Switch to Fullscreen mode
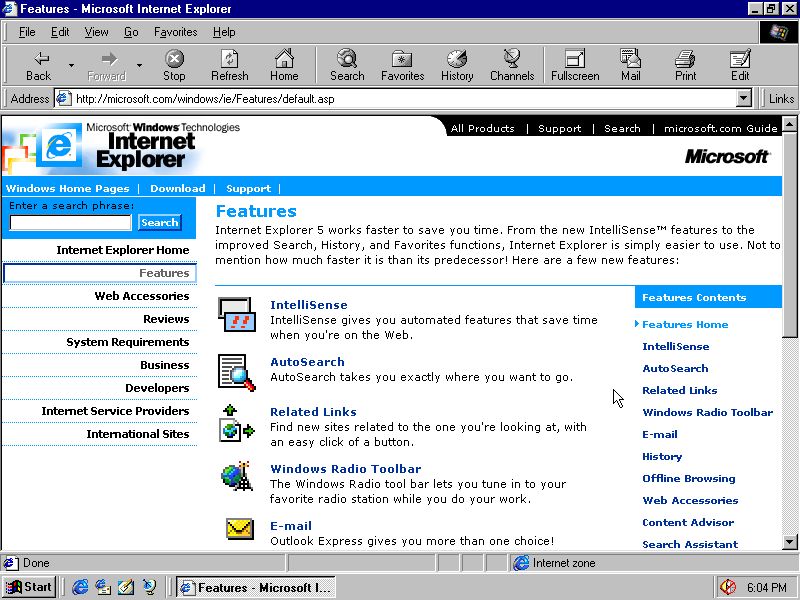800x600 pixels. point(575,66)
